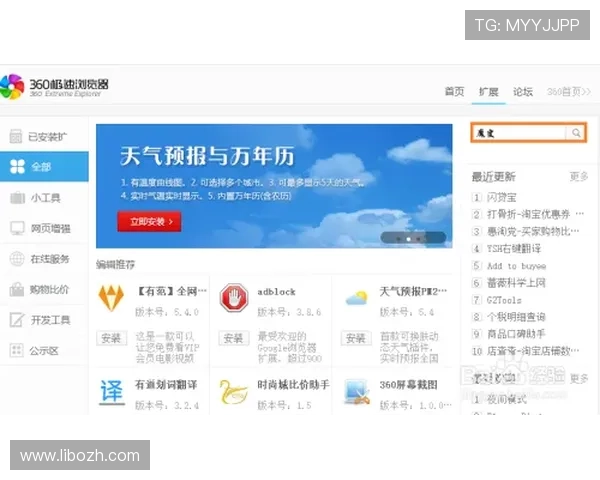
Task: Select 开发工具 category label
Action: pos(51,320)
